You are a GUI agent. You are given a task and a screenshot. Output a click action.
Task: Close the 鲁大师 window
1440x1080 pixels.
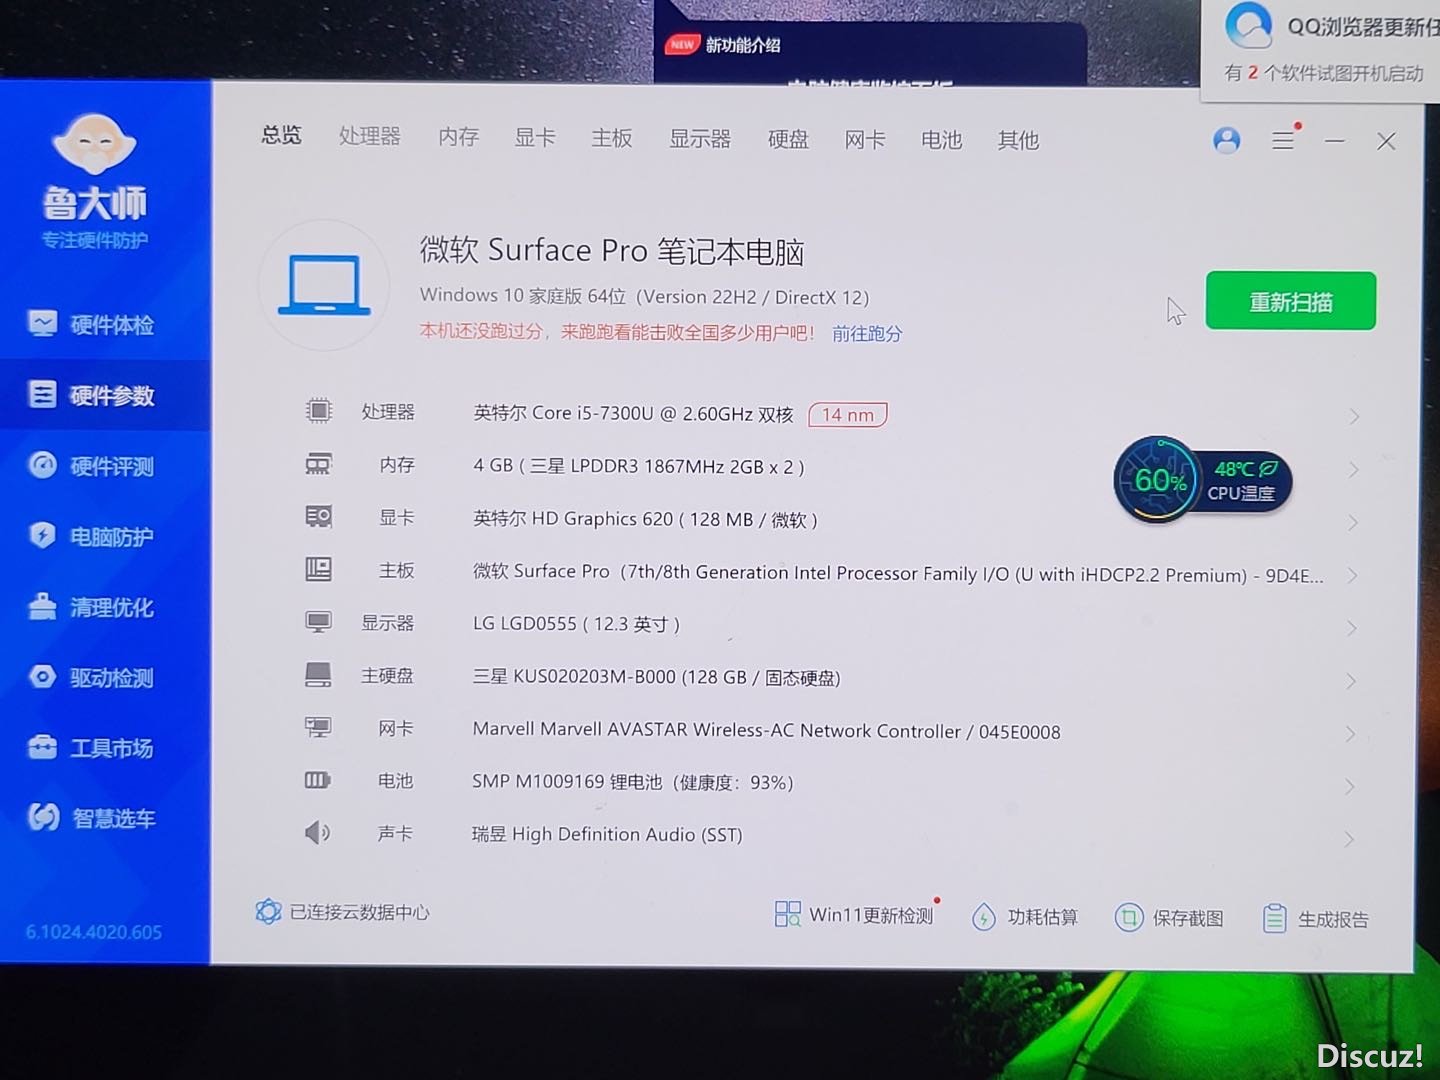tap(1386, 141)
